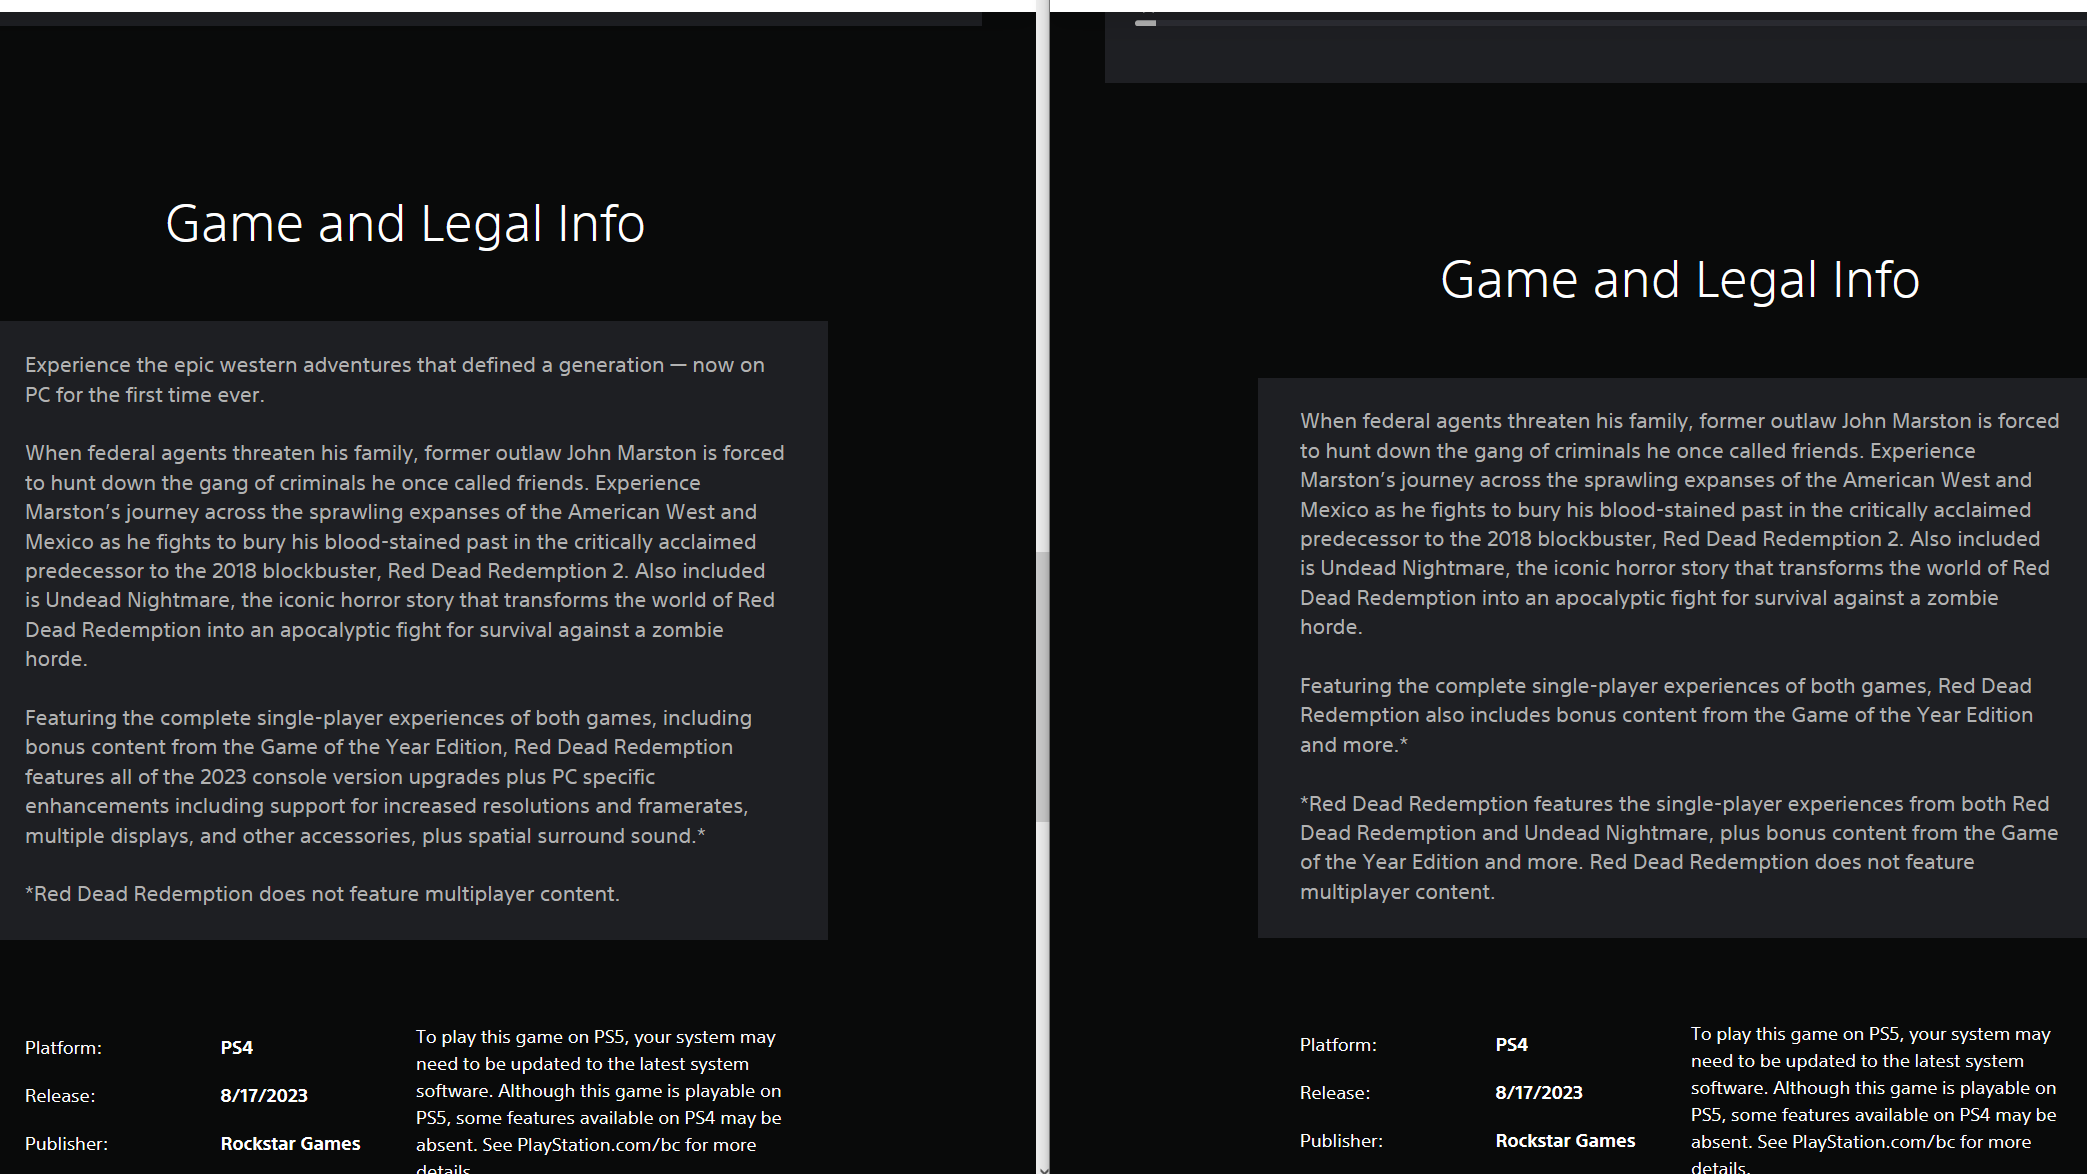Click the 'When federal agents' paragraph in right window

(1680, 524)
